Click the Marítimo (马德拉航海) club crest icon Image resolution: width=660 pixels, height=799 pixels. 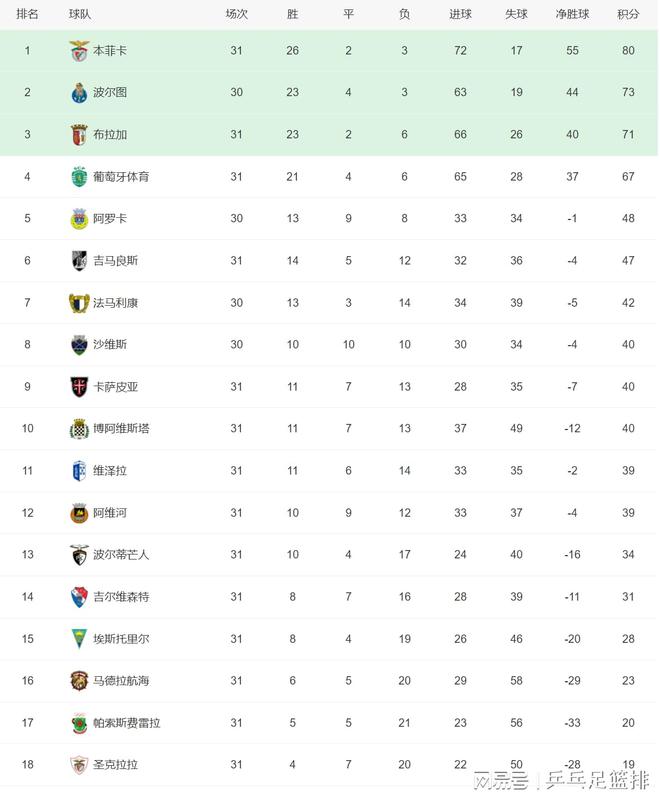click(80, 680)
